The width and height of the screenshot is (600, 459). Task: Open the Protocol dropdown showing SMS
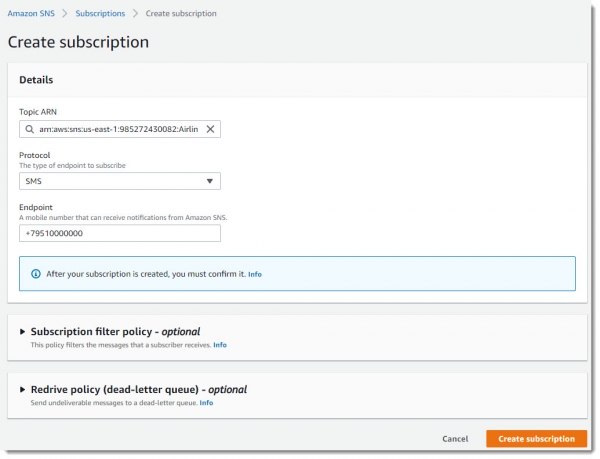(119, 181)
